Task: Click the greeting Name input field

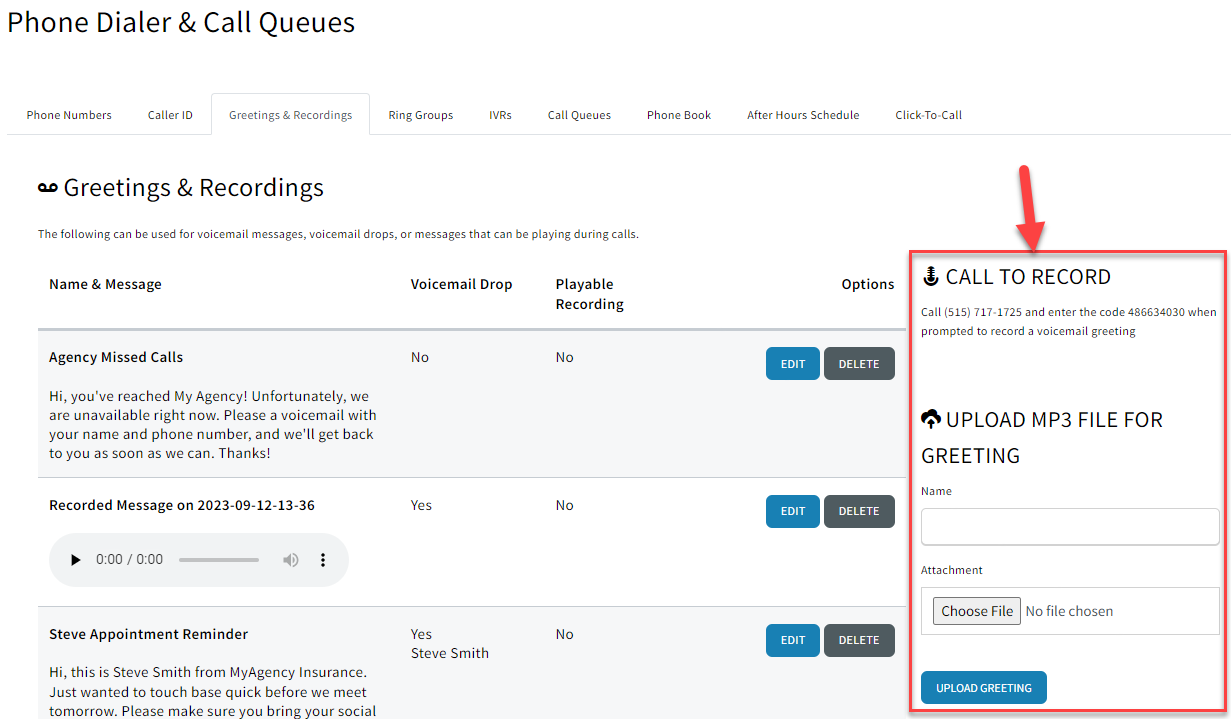Action: pyautogui.click(x=1070, y=526)
